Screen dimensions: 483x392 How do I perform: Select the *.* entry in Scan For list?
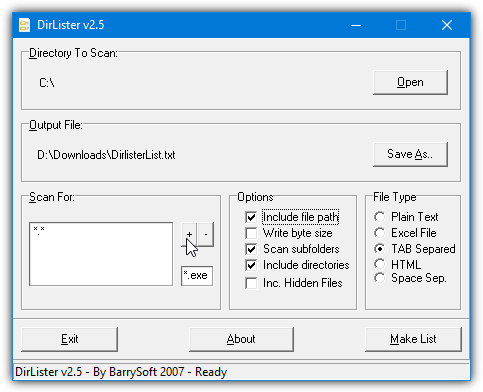39,230
